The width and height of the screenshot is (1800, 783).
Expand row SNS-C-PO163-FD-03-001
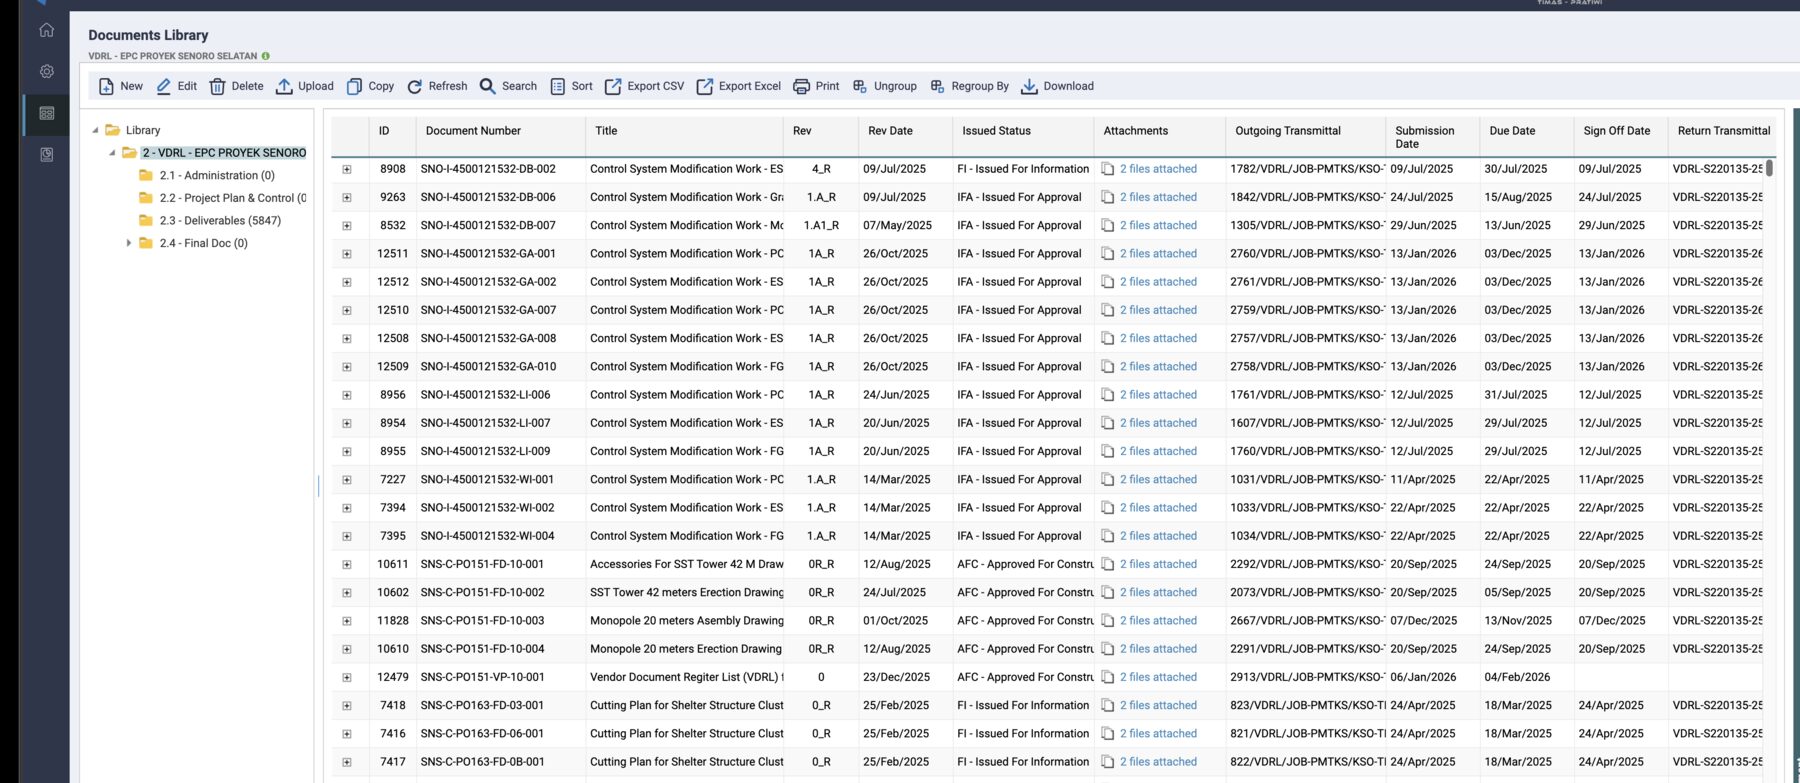pos(347,705)
